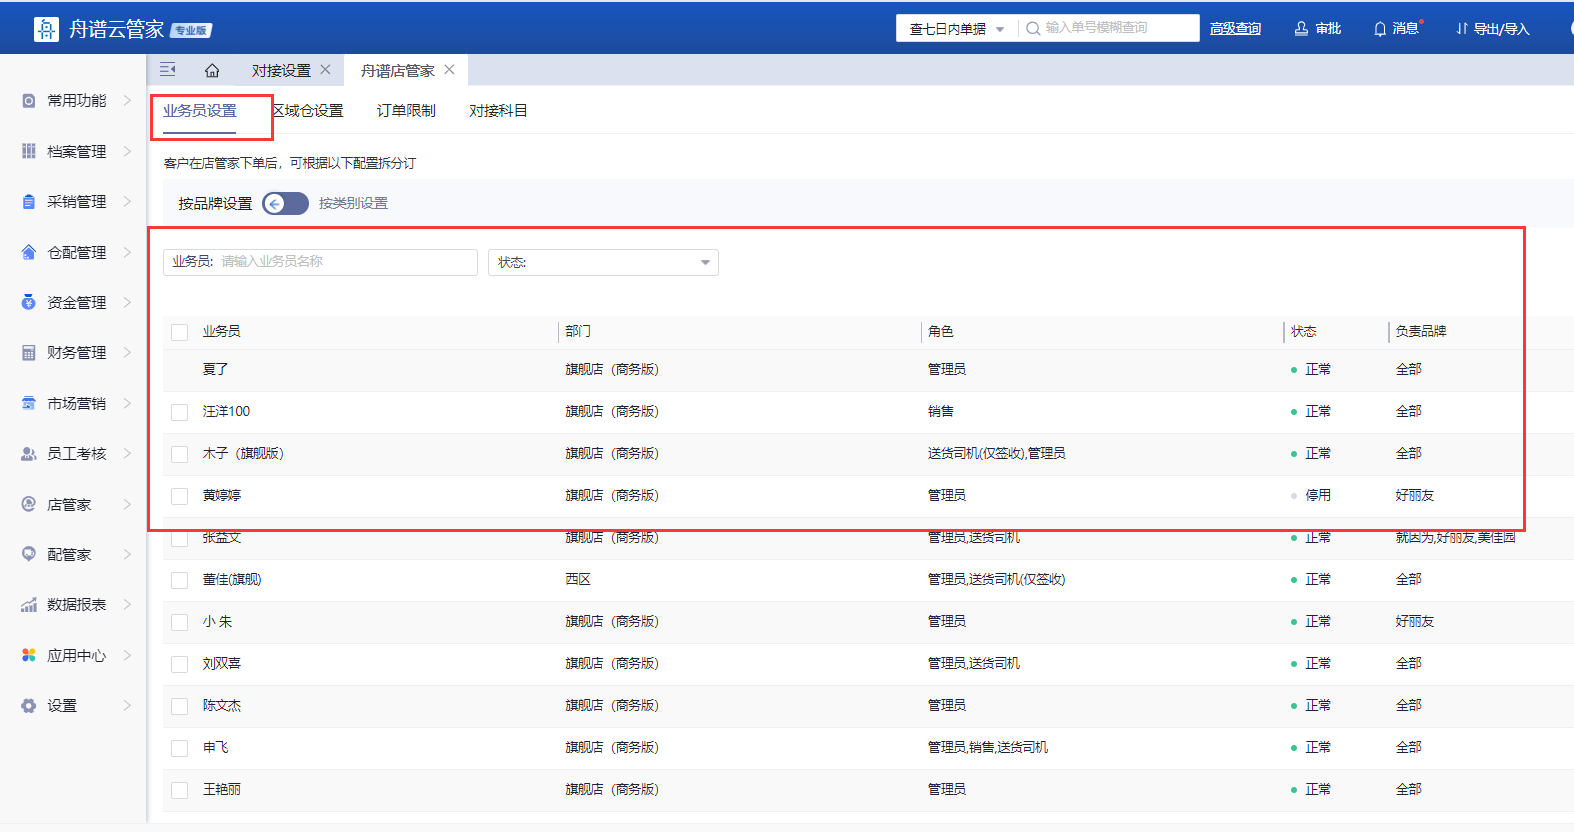1574x832 pixels.
Task: Expand the 采销管理 sidebar menu
Action: 77,202
